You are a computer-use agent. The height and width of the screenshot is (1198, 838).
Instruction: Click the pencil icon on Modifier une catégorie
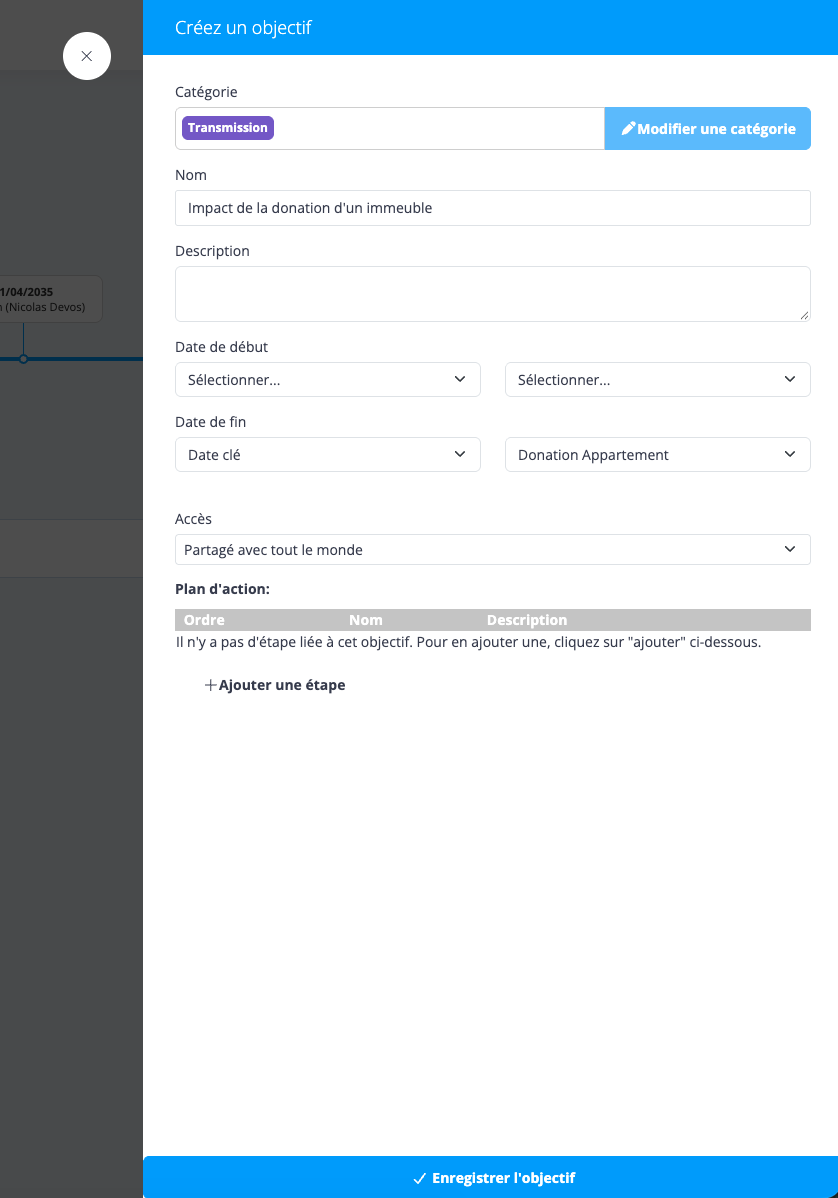coord(628,128)
